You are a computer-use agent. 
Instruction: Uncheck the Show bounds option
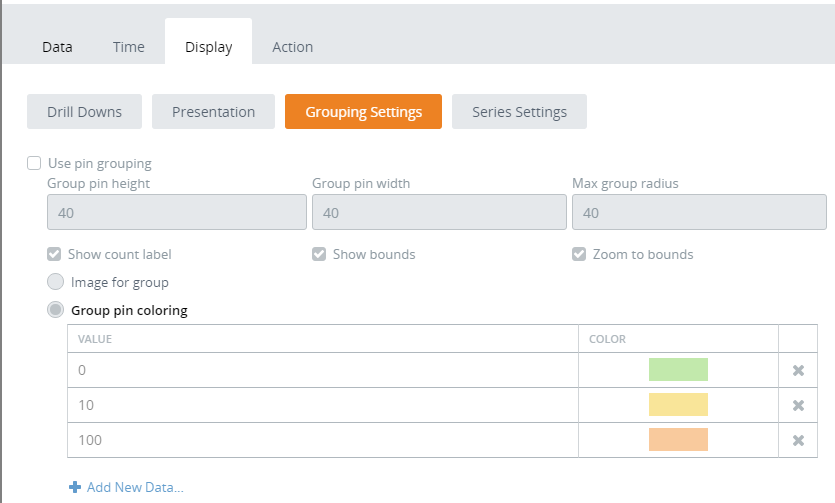[319, 254]
